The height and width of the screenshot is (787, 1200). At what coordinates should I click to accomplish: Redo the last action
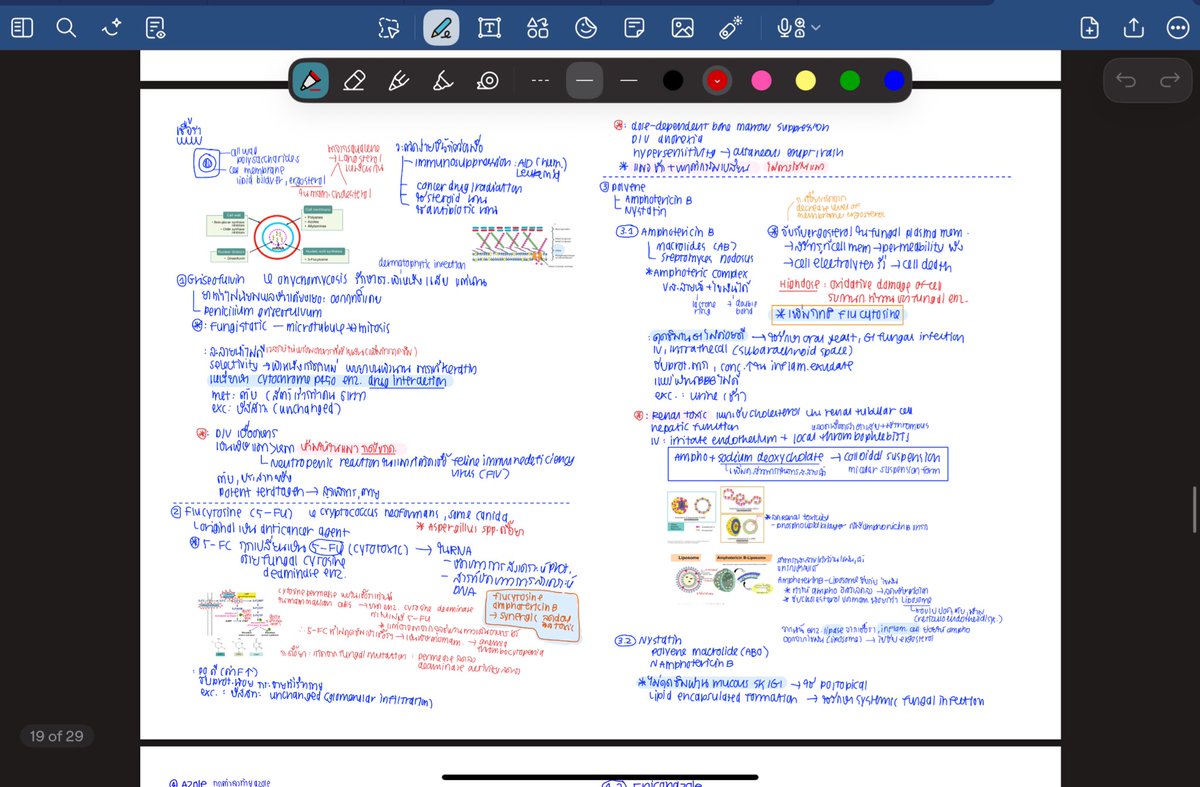coord(1169,80)
